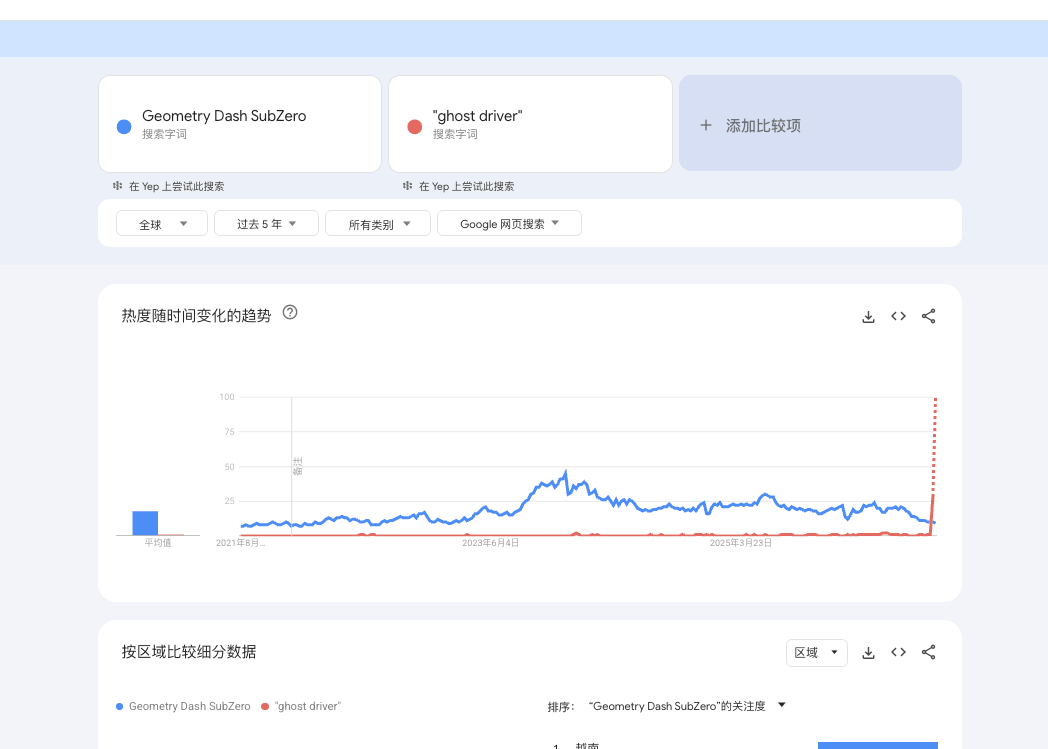Viewport: 1048px width, 749px height.
Task: Download the trend-over-time chart CSV
Action: tap(868, 317)
